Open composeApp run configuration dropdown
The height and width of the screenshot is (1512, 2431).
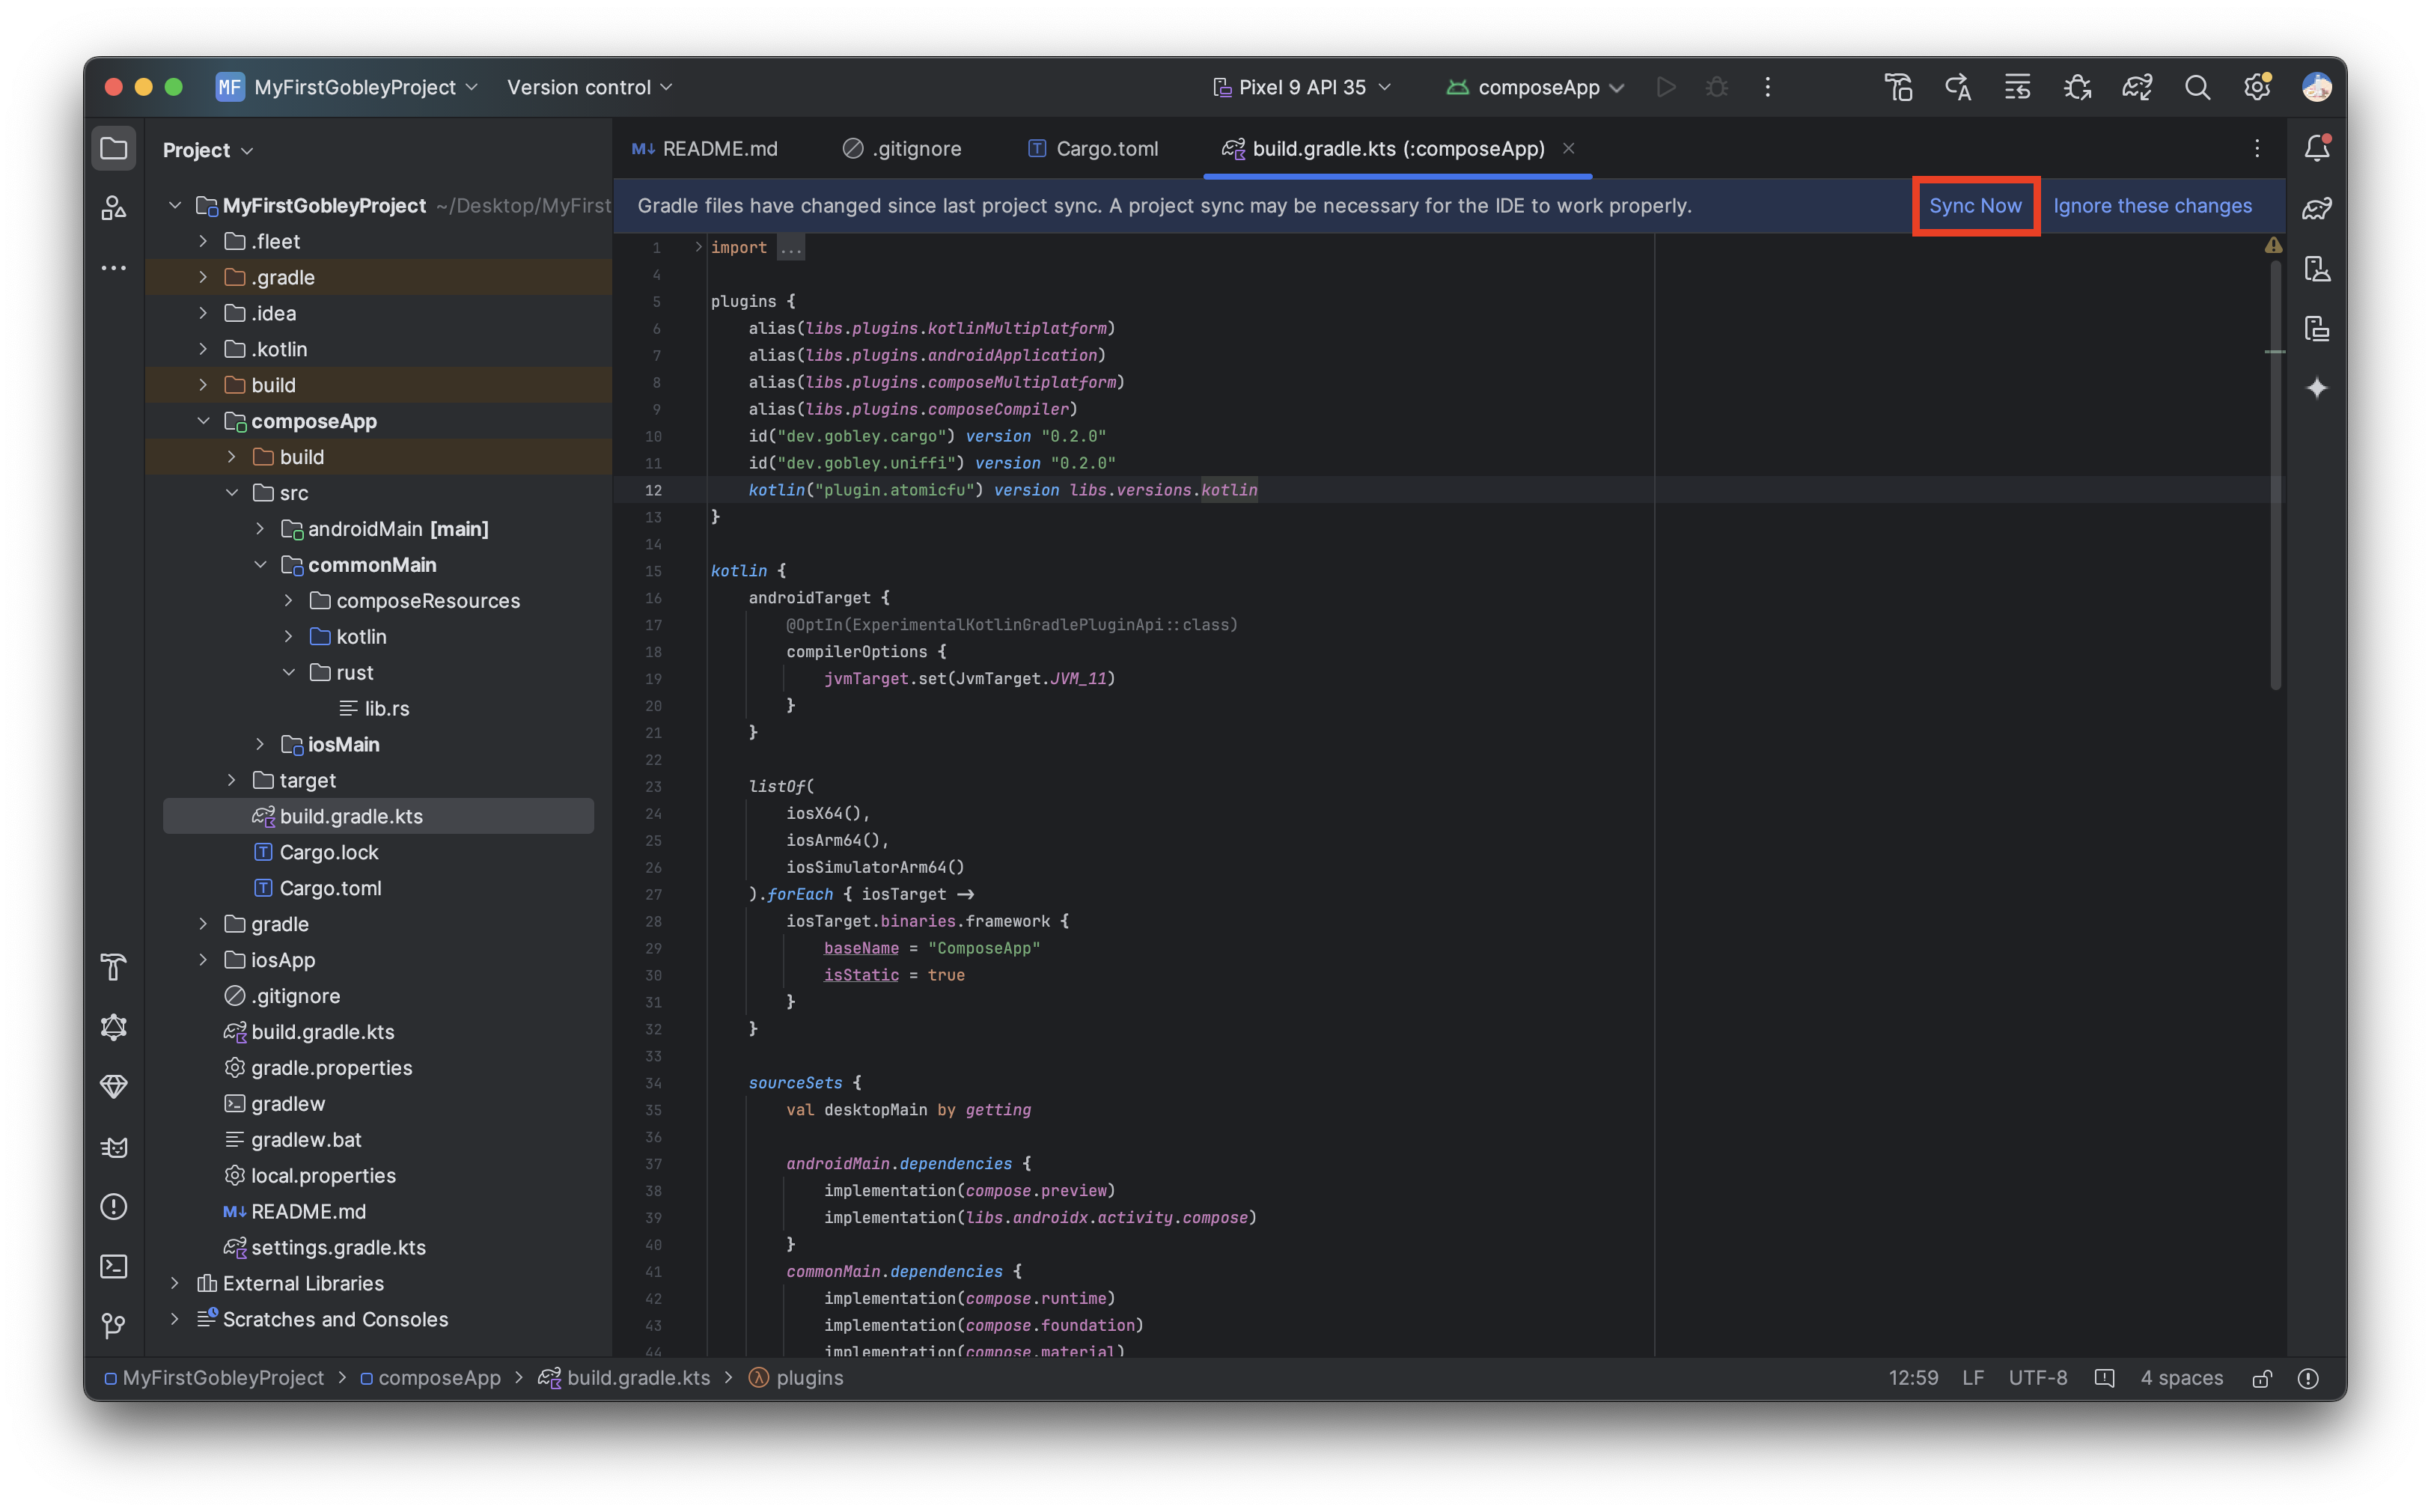(x=1535, y=87)
